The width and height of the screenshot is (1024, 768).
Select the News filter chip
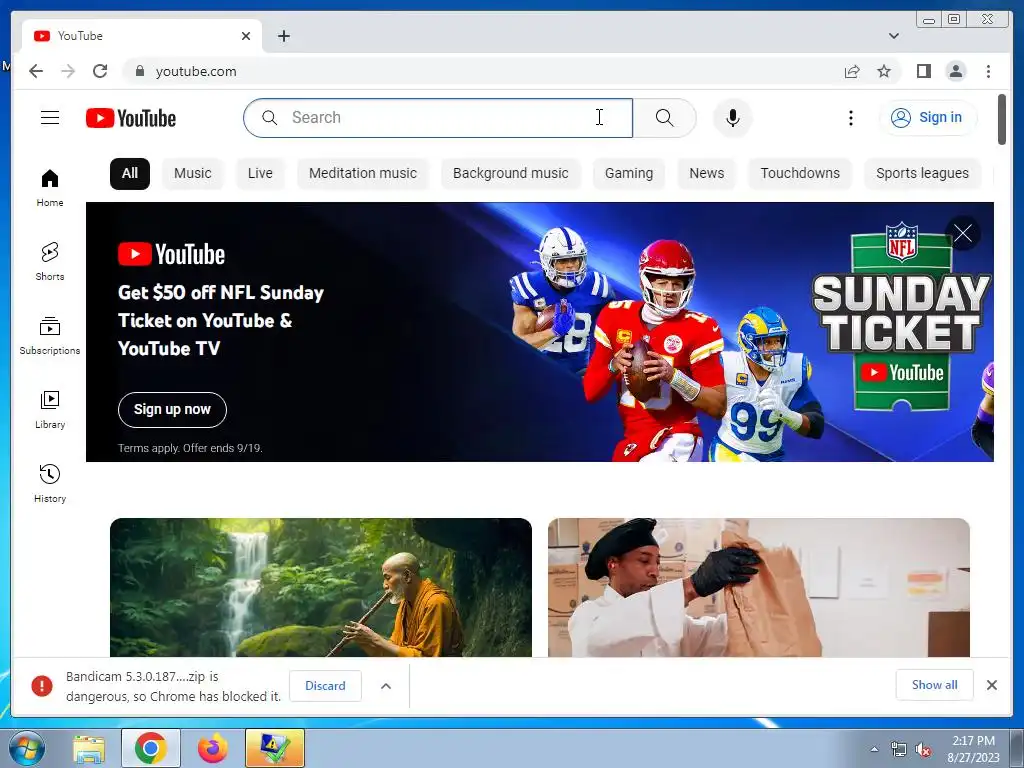tap(707, 174)
